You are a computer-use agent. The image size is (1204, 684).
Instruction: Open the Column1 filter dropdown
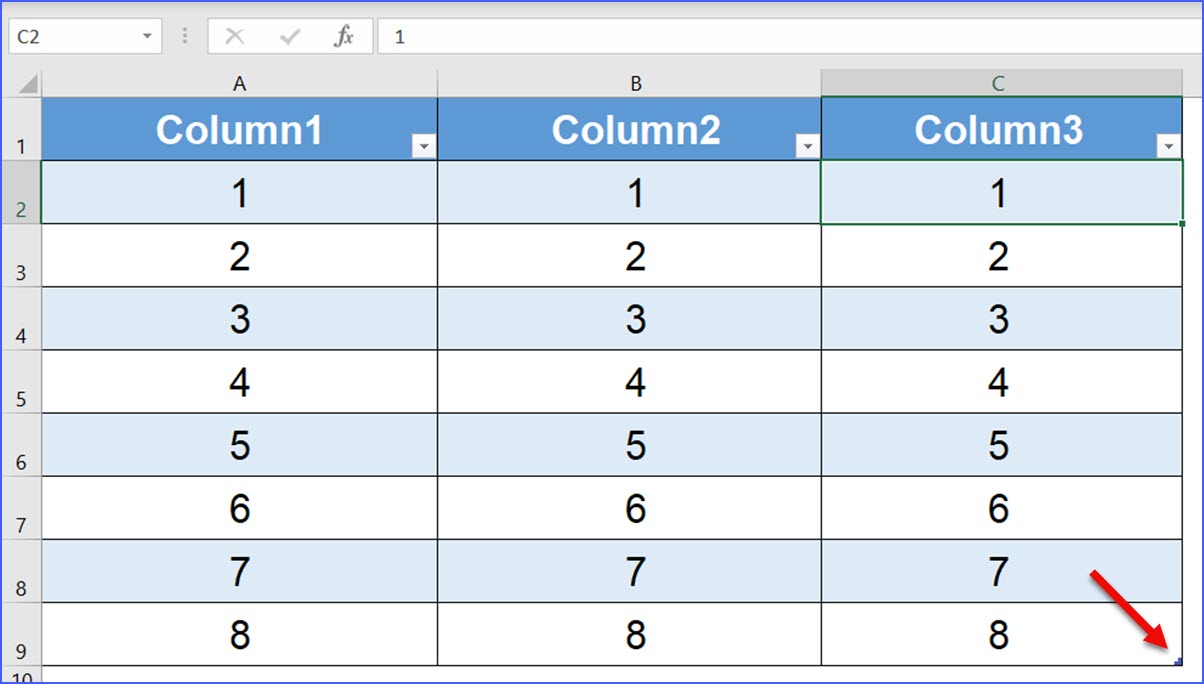tap(424, 145)
